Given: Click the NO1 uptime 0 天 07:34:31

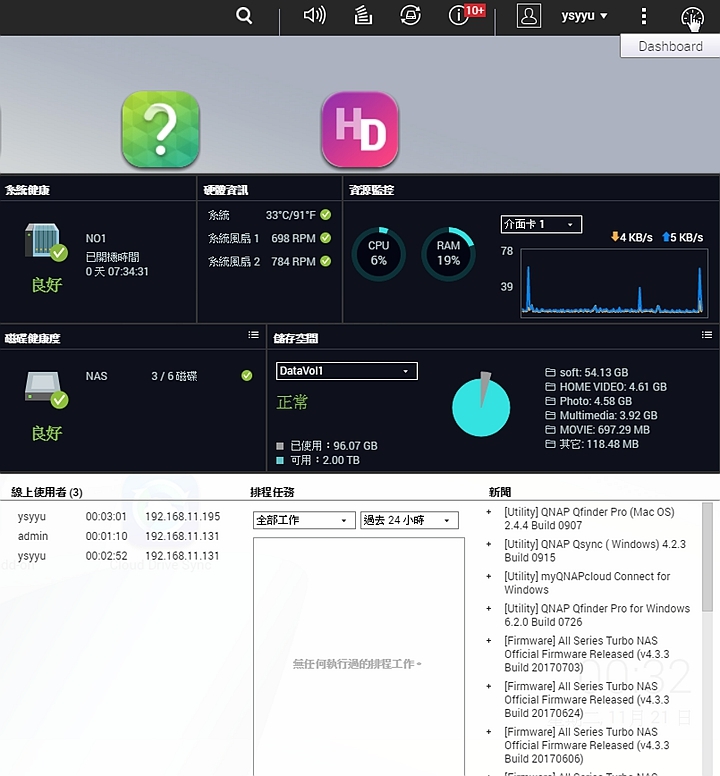Looking at the screenshot, I should click(x=117, y=271).
